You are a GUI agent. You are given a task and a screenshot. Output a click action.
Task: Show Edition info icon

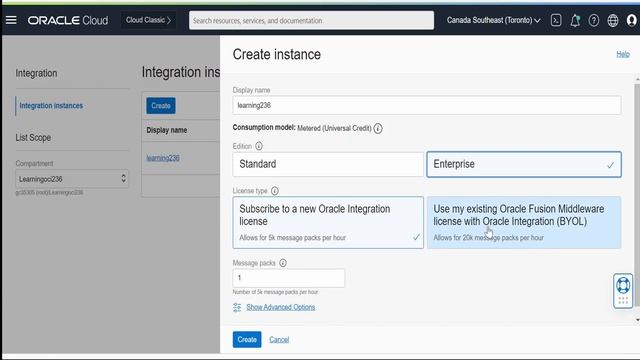click(259, 146)
